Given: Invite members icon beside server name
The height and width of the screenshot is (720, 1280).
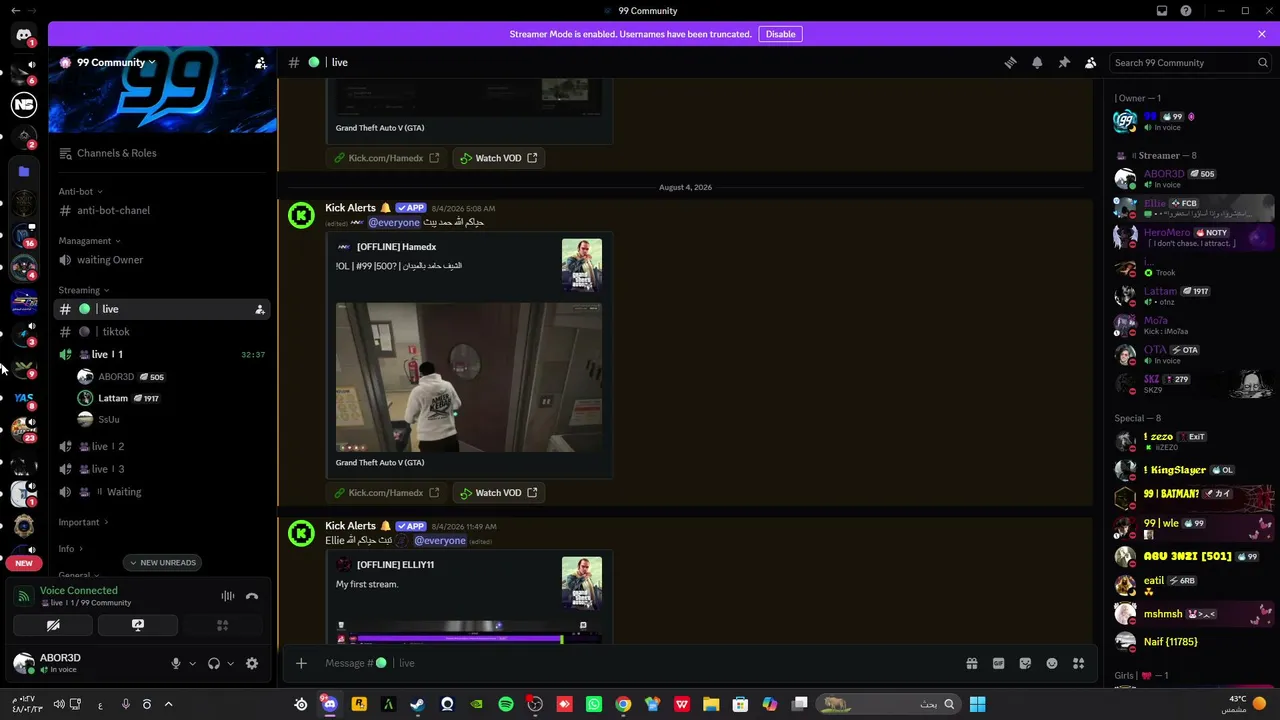Looking at the screenshot, I should (x=261, y=62).
